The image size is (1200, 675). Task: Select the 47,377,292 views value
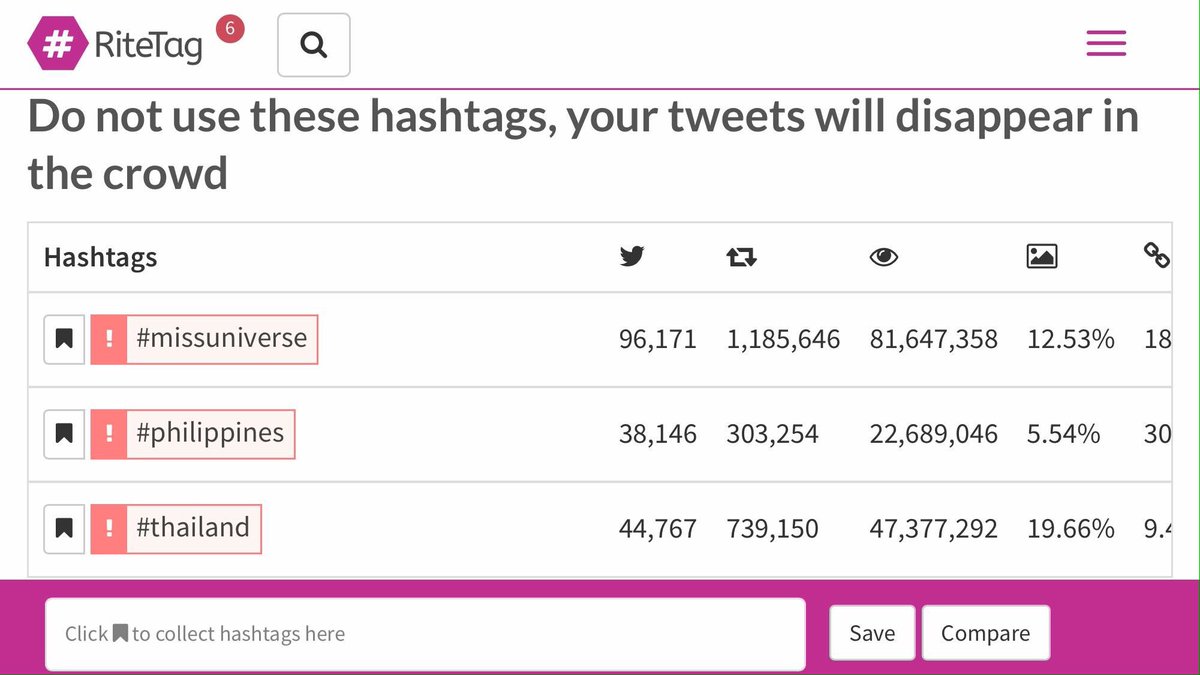pyautogui.click(x=933, y=529)
